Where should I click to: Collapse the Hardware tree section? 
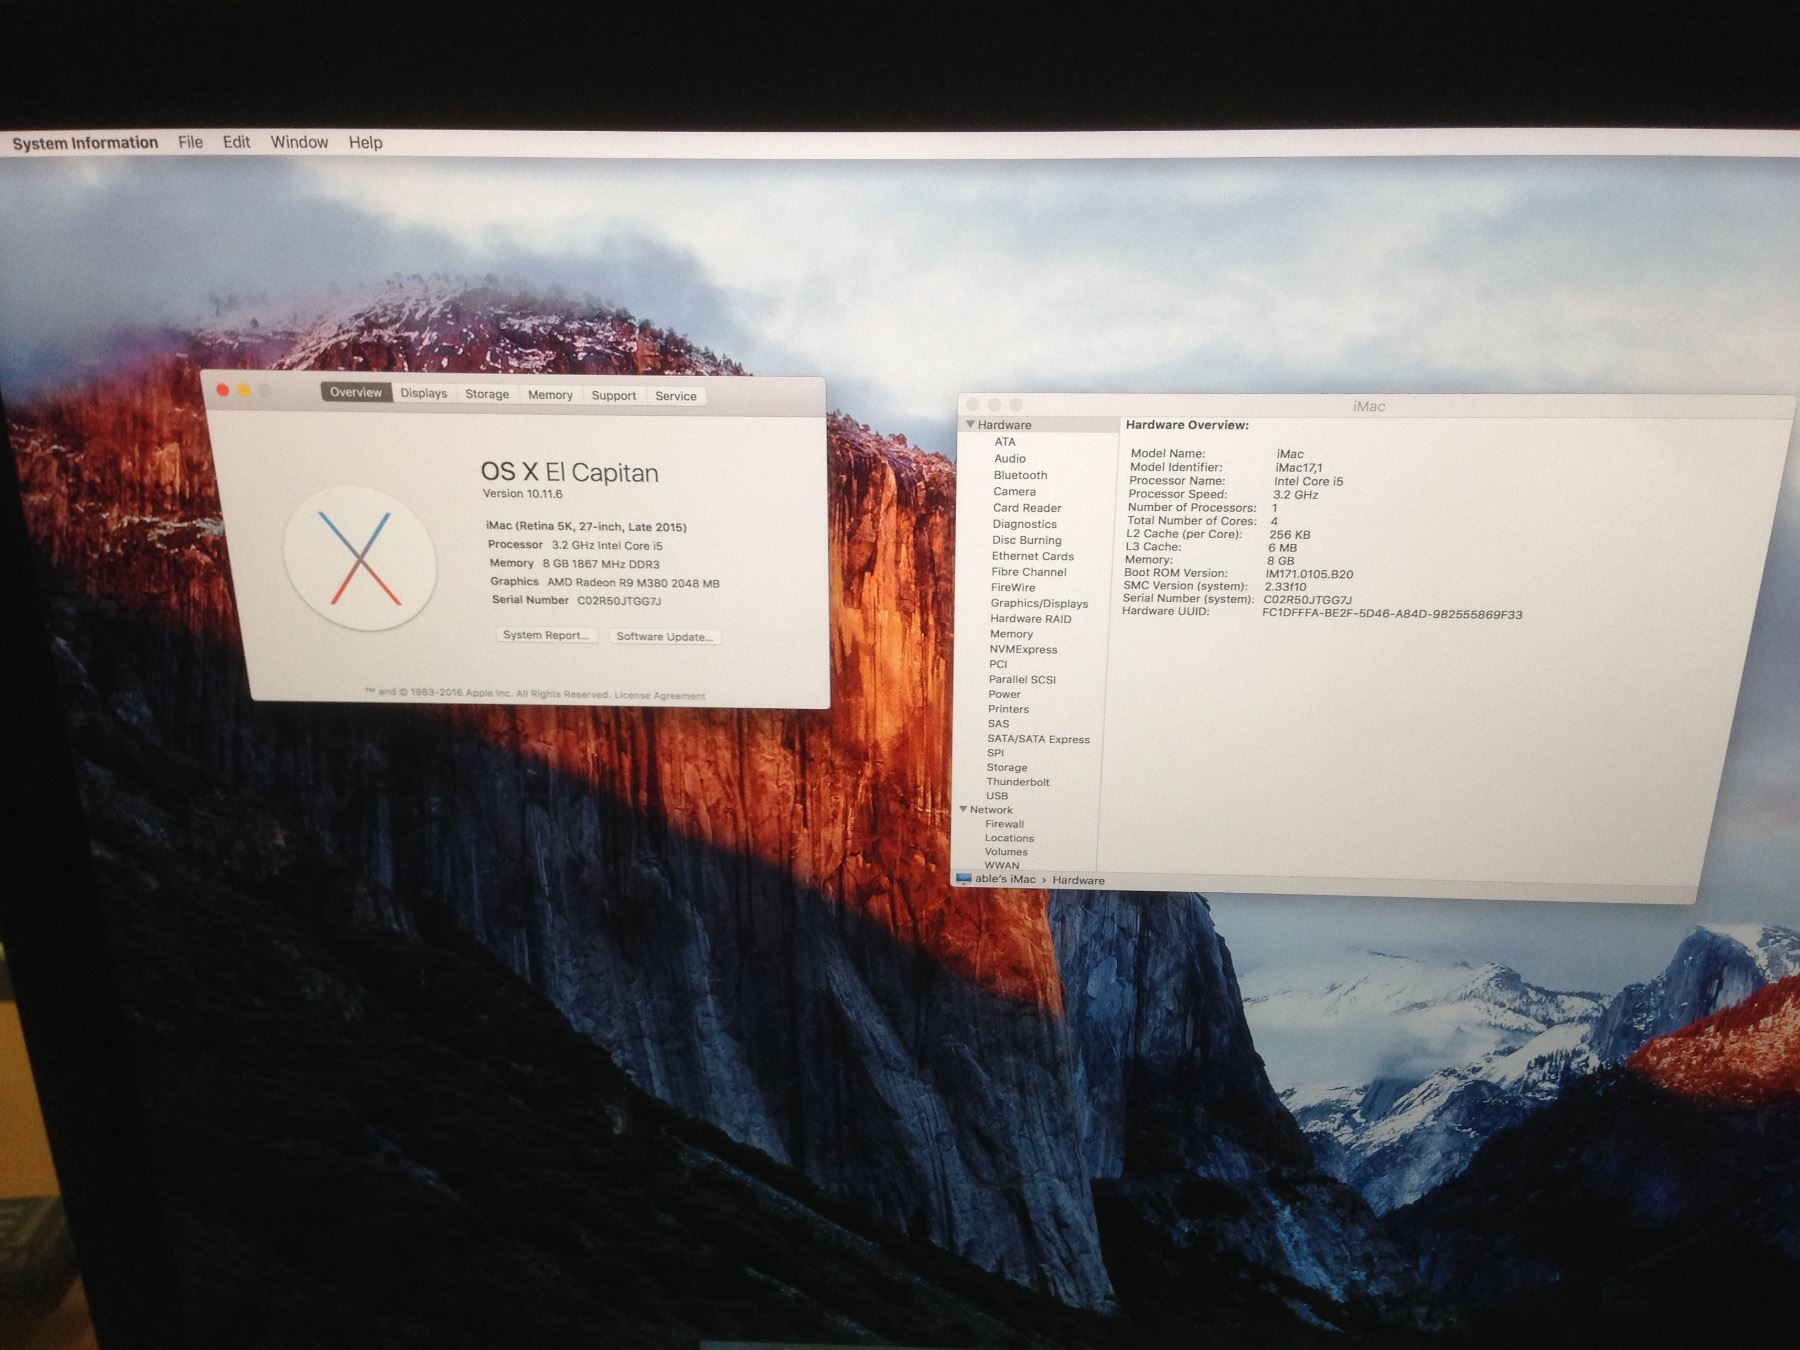tap(970, 425)
